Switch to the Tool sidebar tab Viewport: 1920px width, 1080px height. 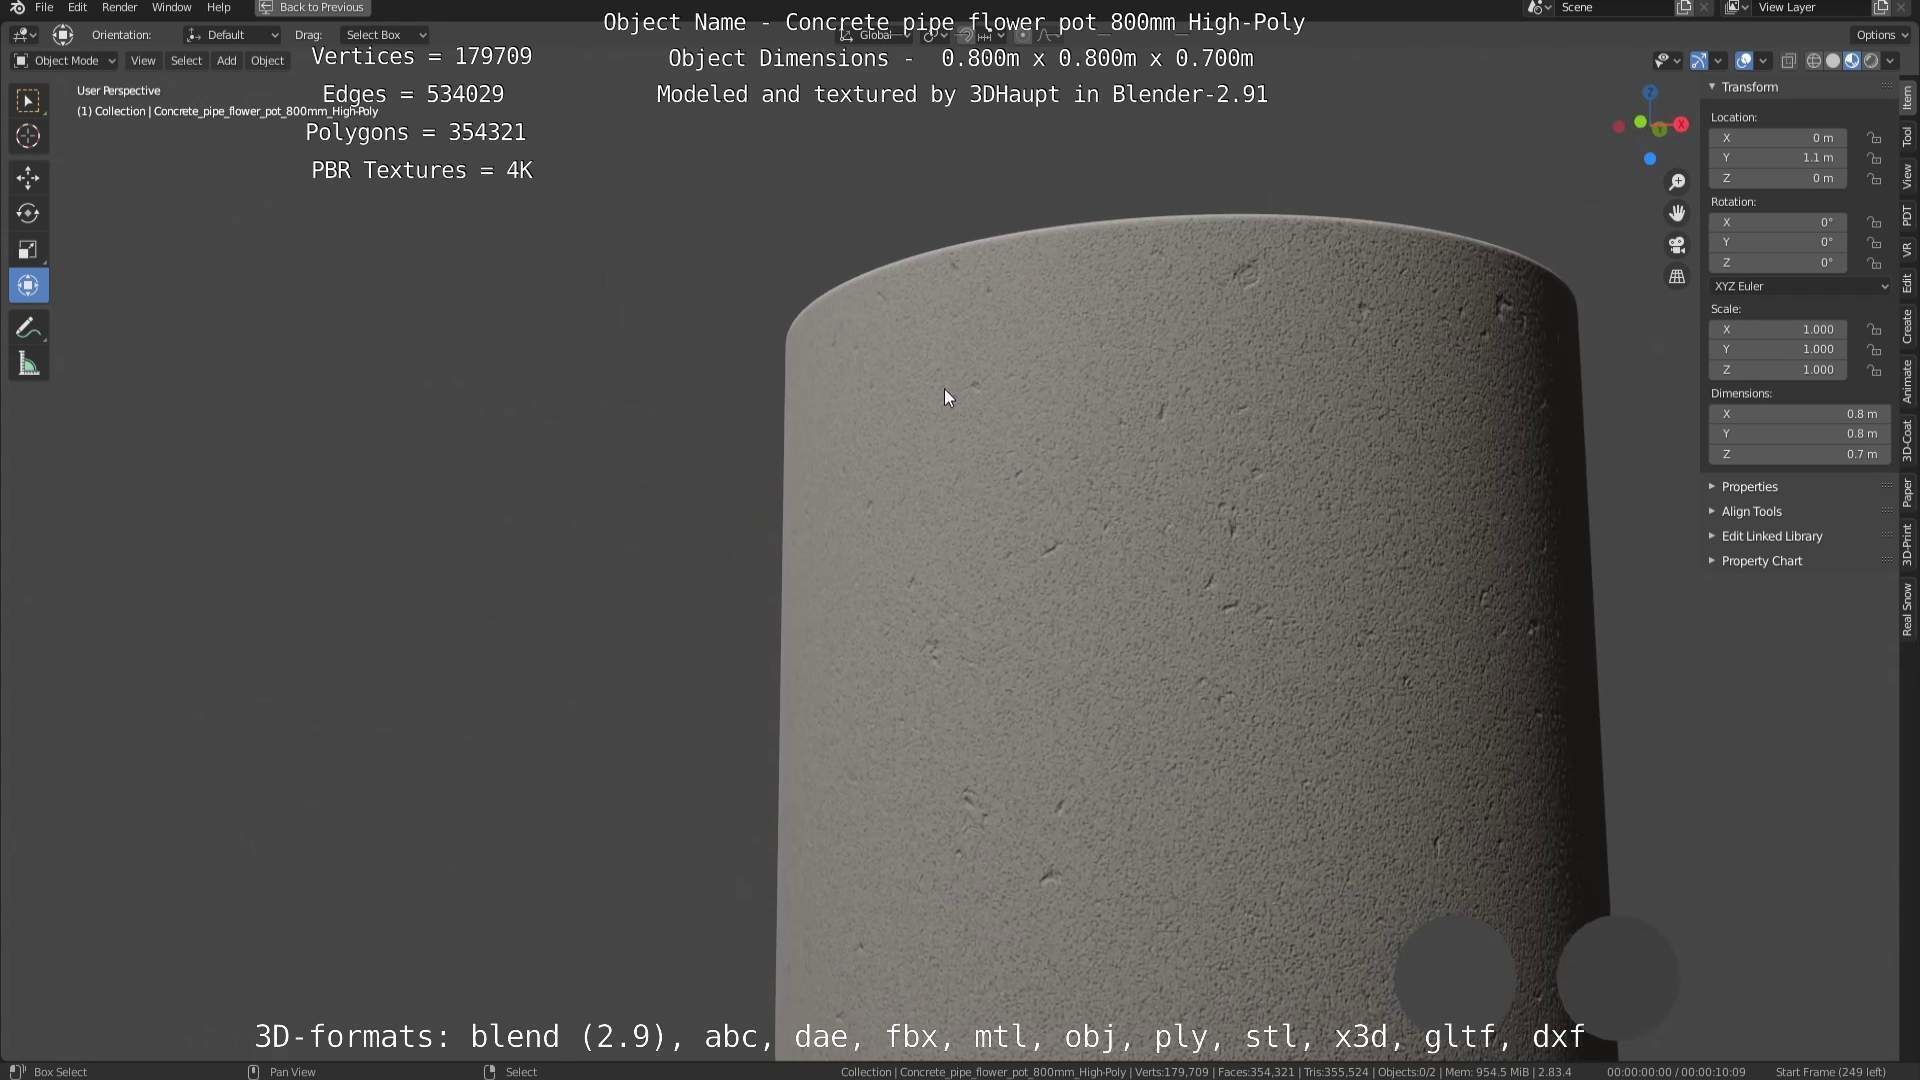point(1908,137)
